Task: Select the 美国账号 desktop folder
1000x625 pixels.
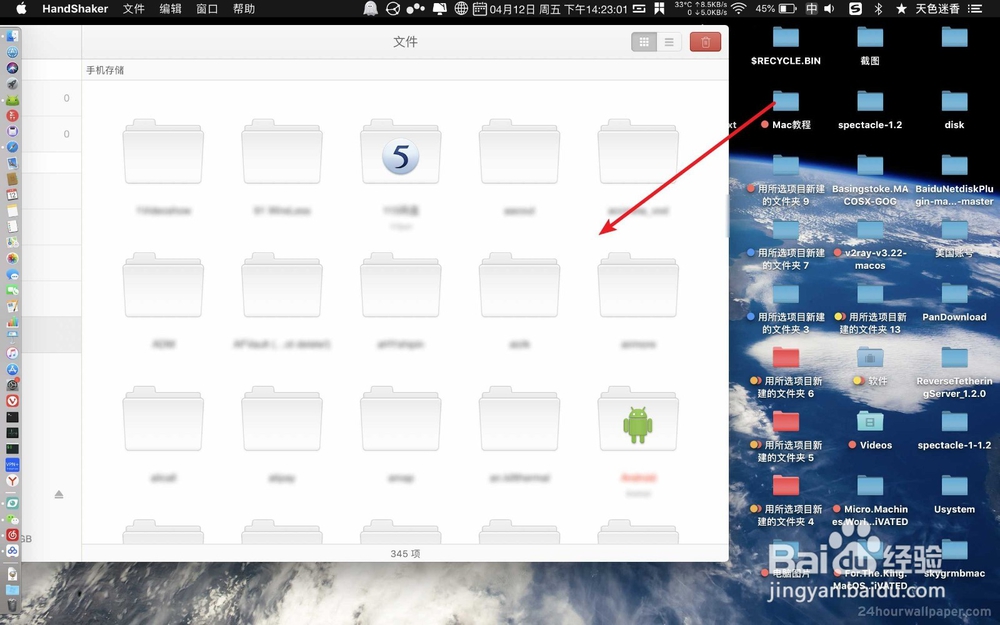Action: (954, 238)
